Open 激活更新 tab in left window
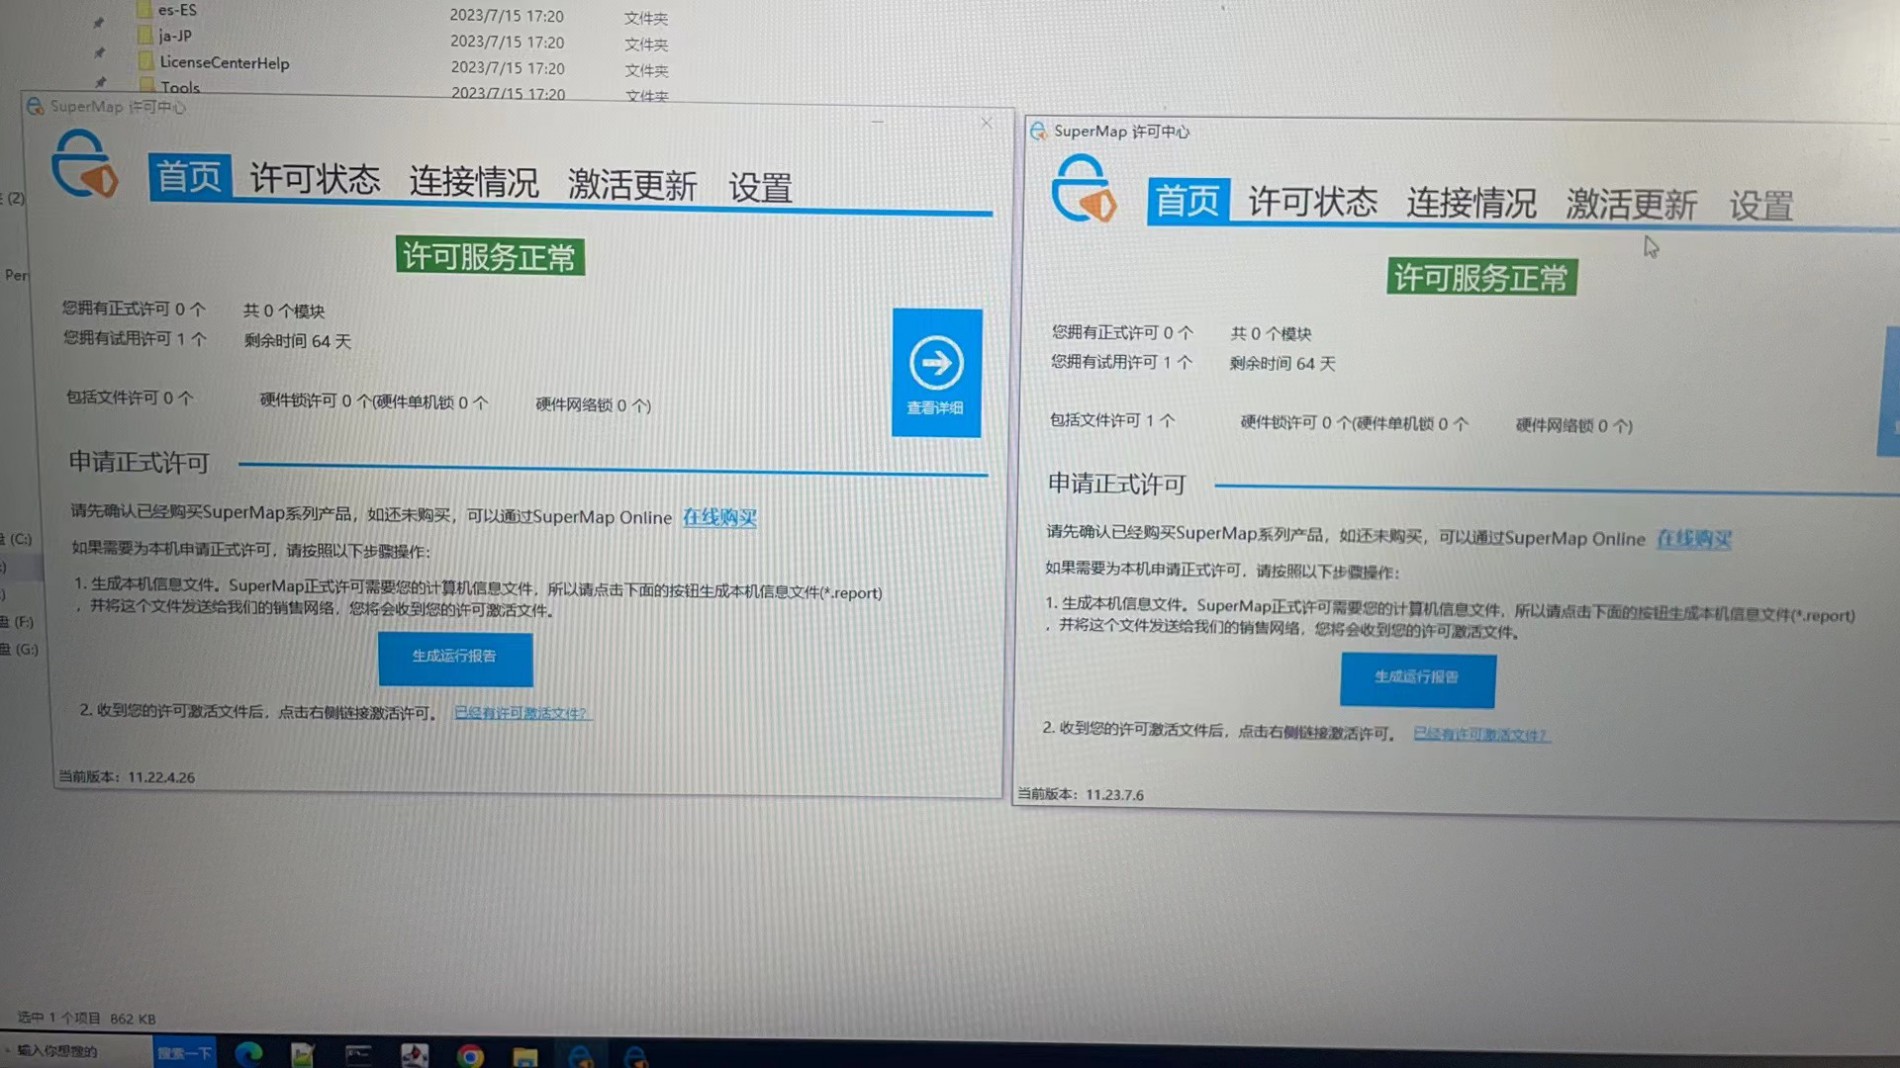1900x1068 pixels. [632, 185]
